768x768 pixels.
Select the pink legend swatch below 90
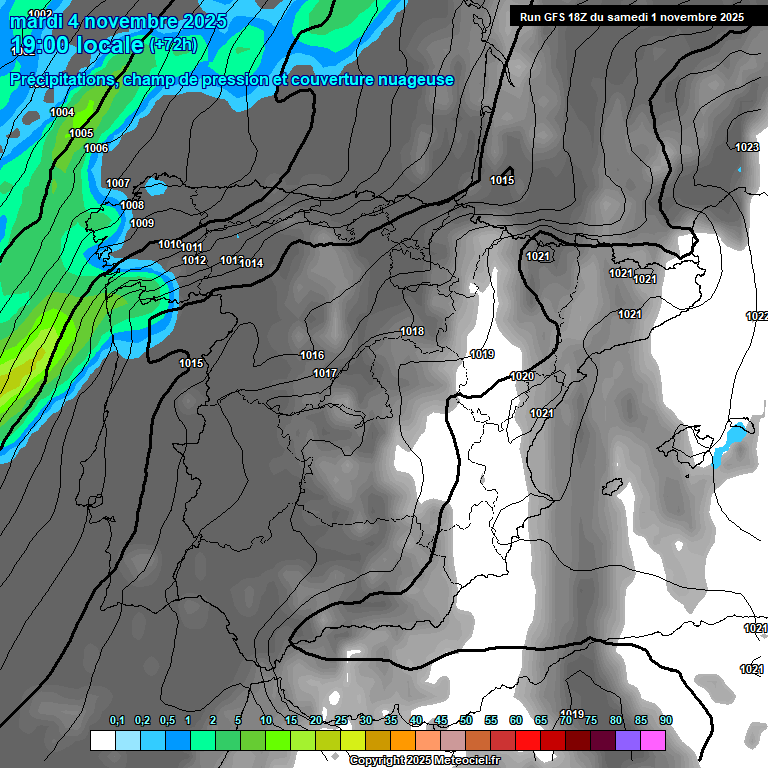tap(653, 740)
